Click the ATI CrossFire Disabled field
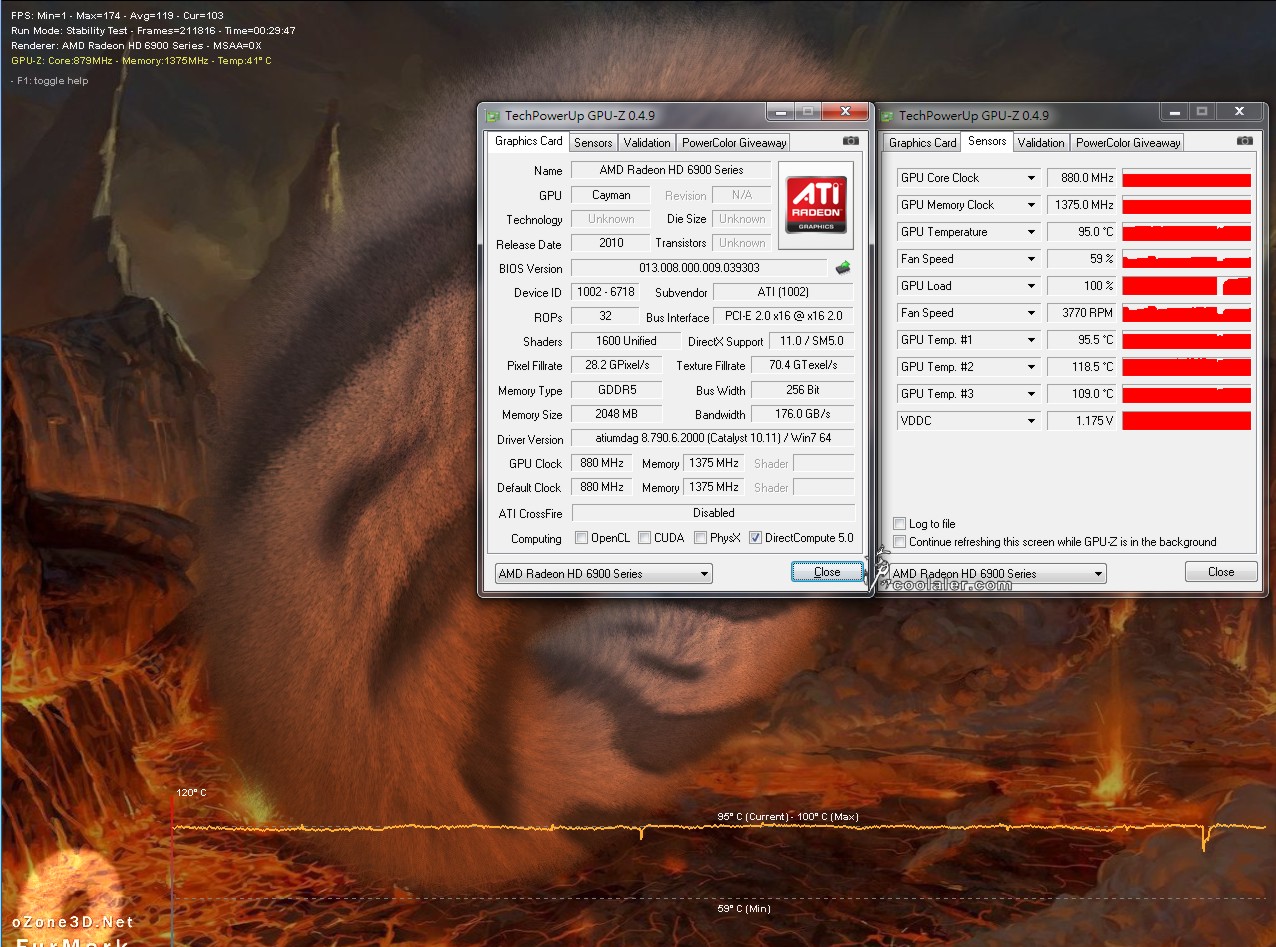1276x947 pixels. [x=713, y=513]
